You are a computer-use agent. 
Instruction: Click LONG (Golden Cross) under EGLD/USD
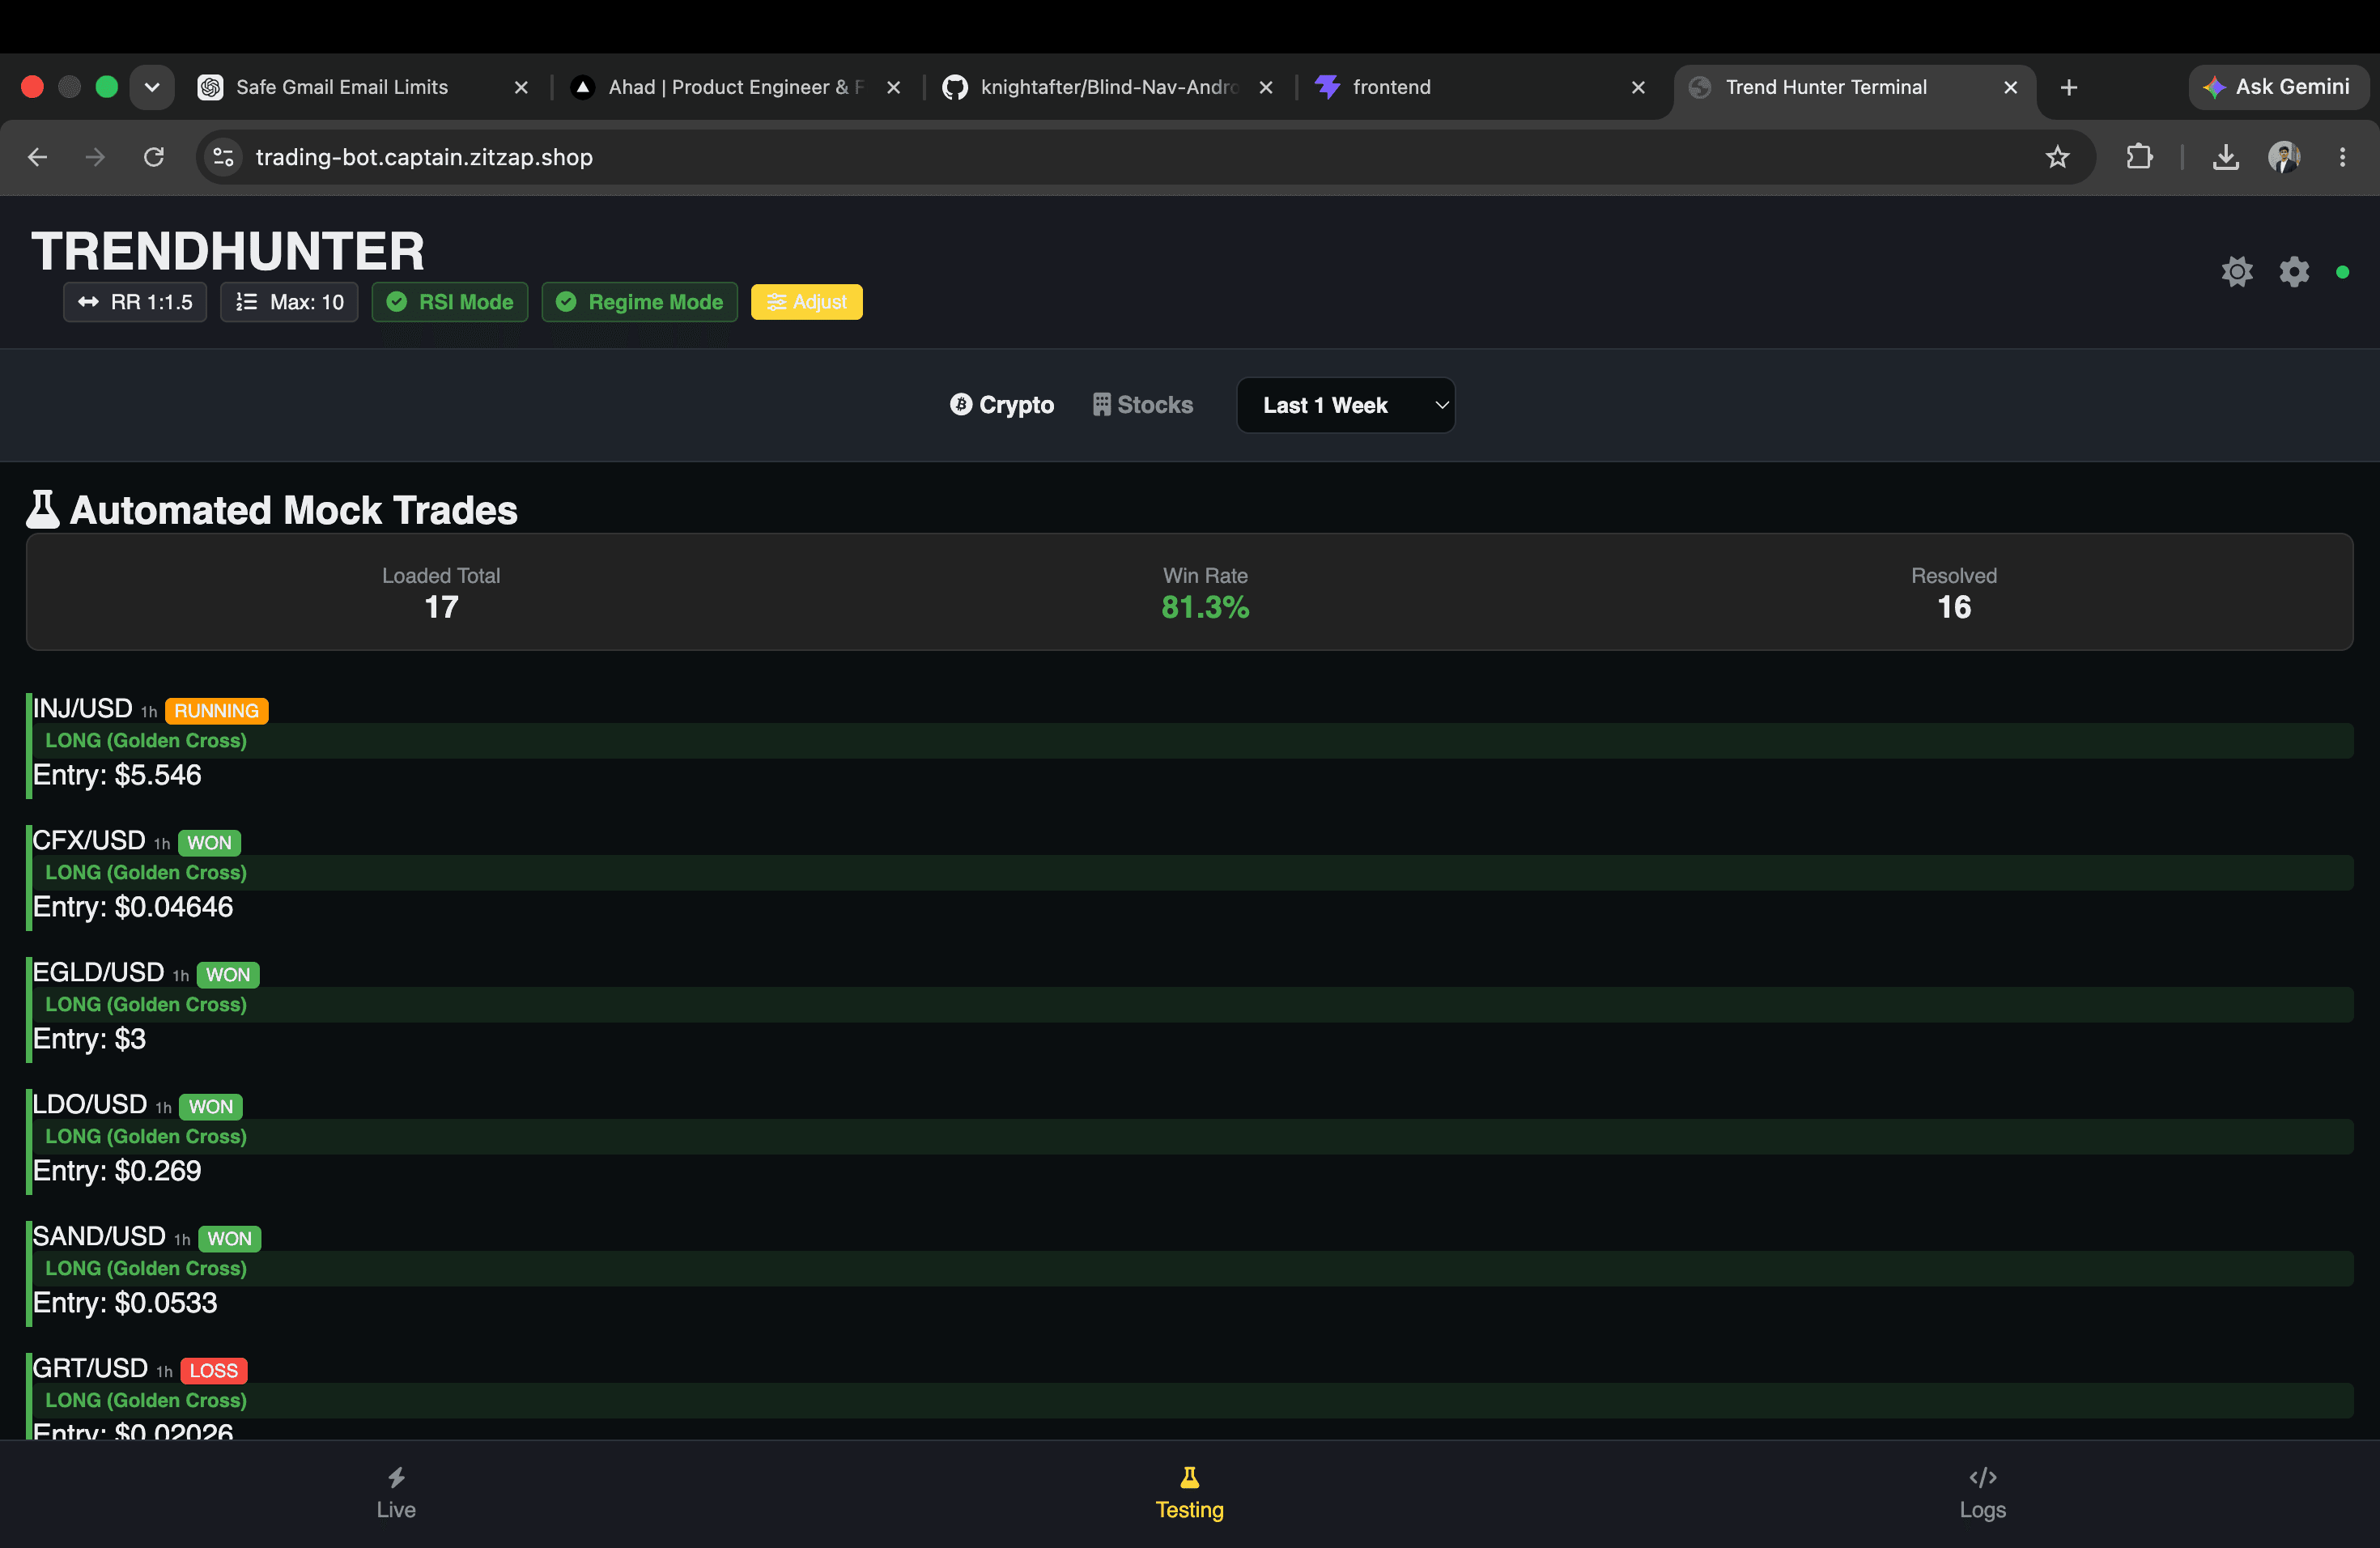[x=146, y=1005]
